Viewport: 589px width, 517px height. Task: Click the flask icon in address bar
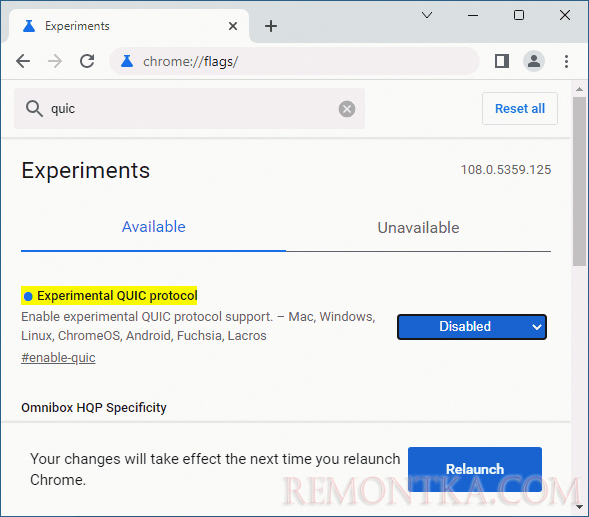point(127,61)
